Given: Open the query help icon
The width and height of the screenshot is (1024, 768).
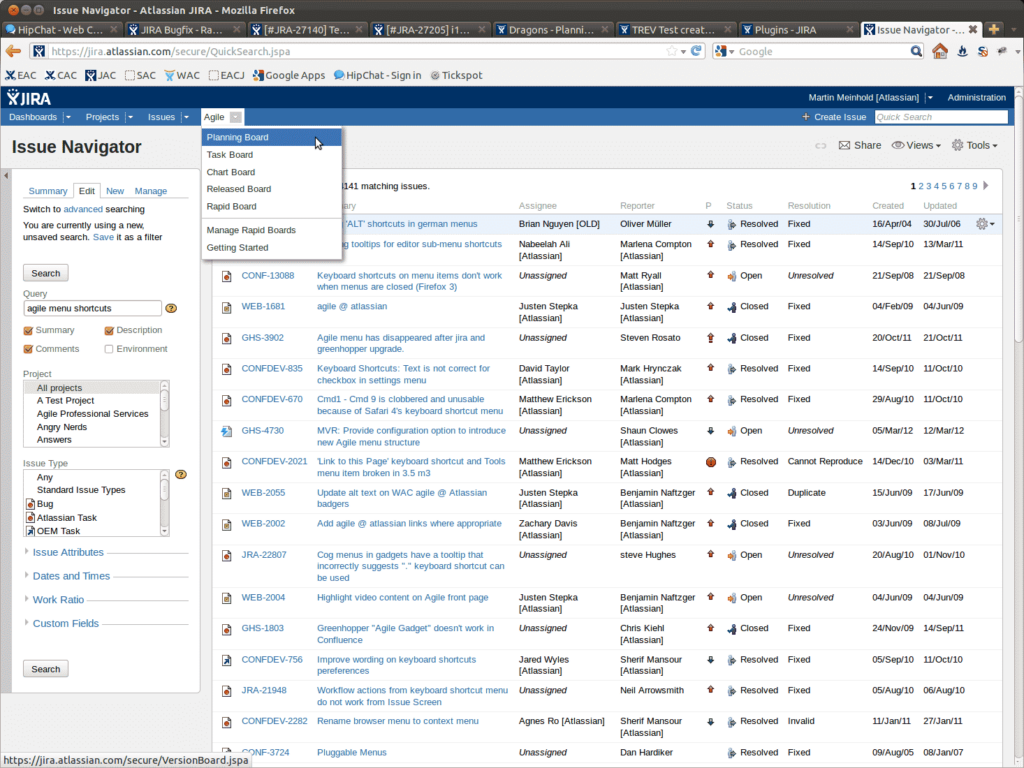Looking at the screenshot, I should (x=171, y=308).
